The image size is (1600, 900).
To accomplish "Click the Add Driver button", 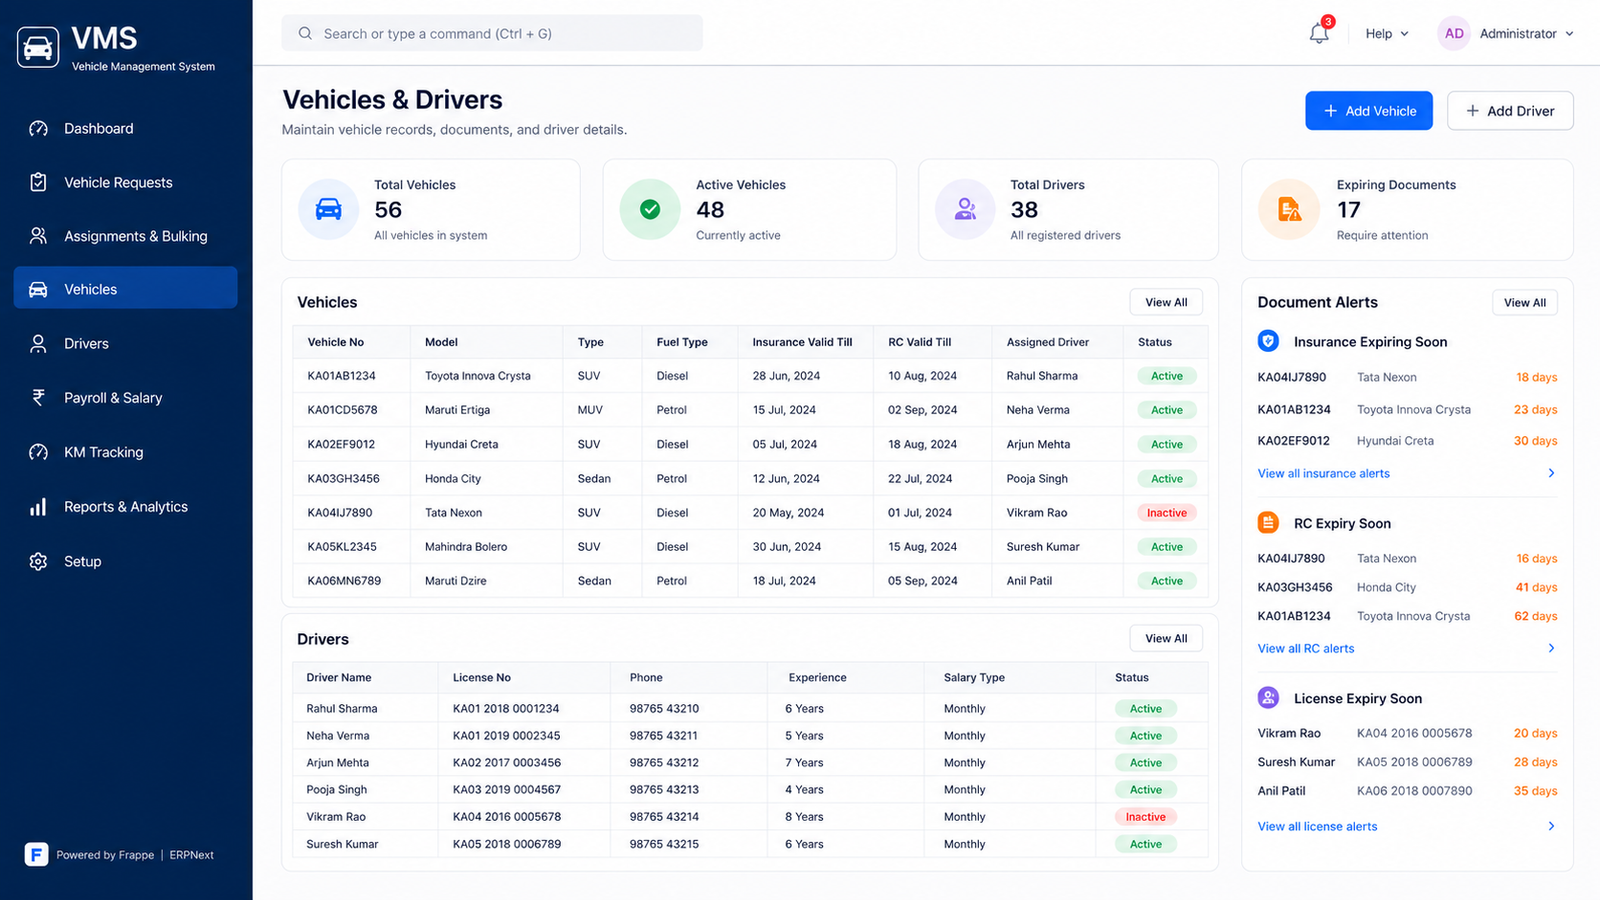I will (x=1510, y=111).
